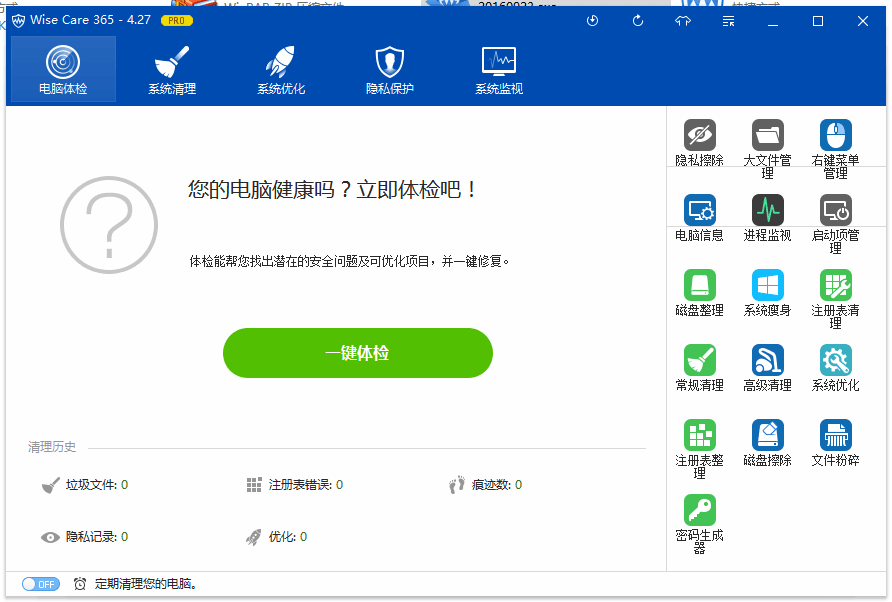Click the PRO badge next to the title

point(176,19)
